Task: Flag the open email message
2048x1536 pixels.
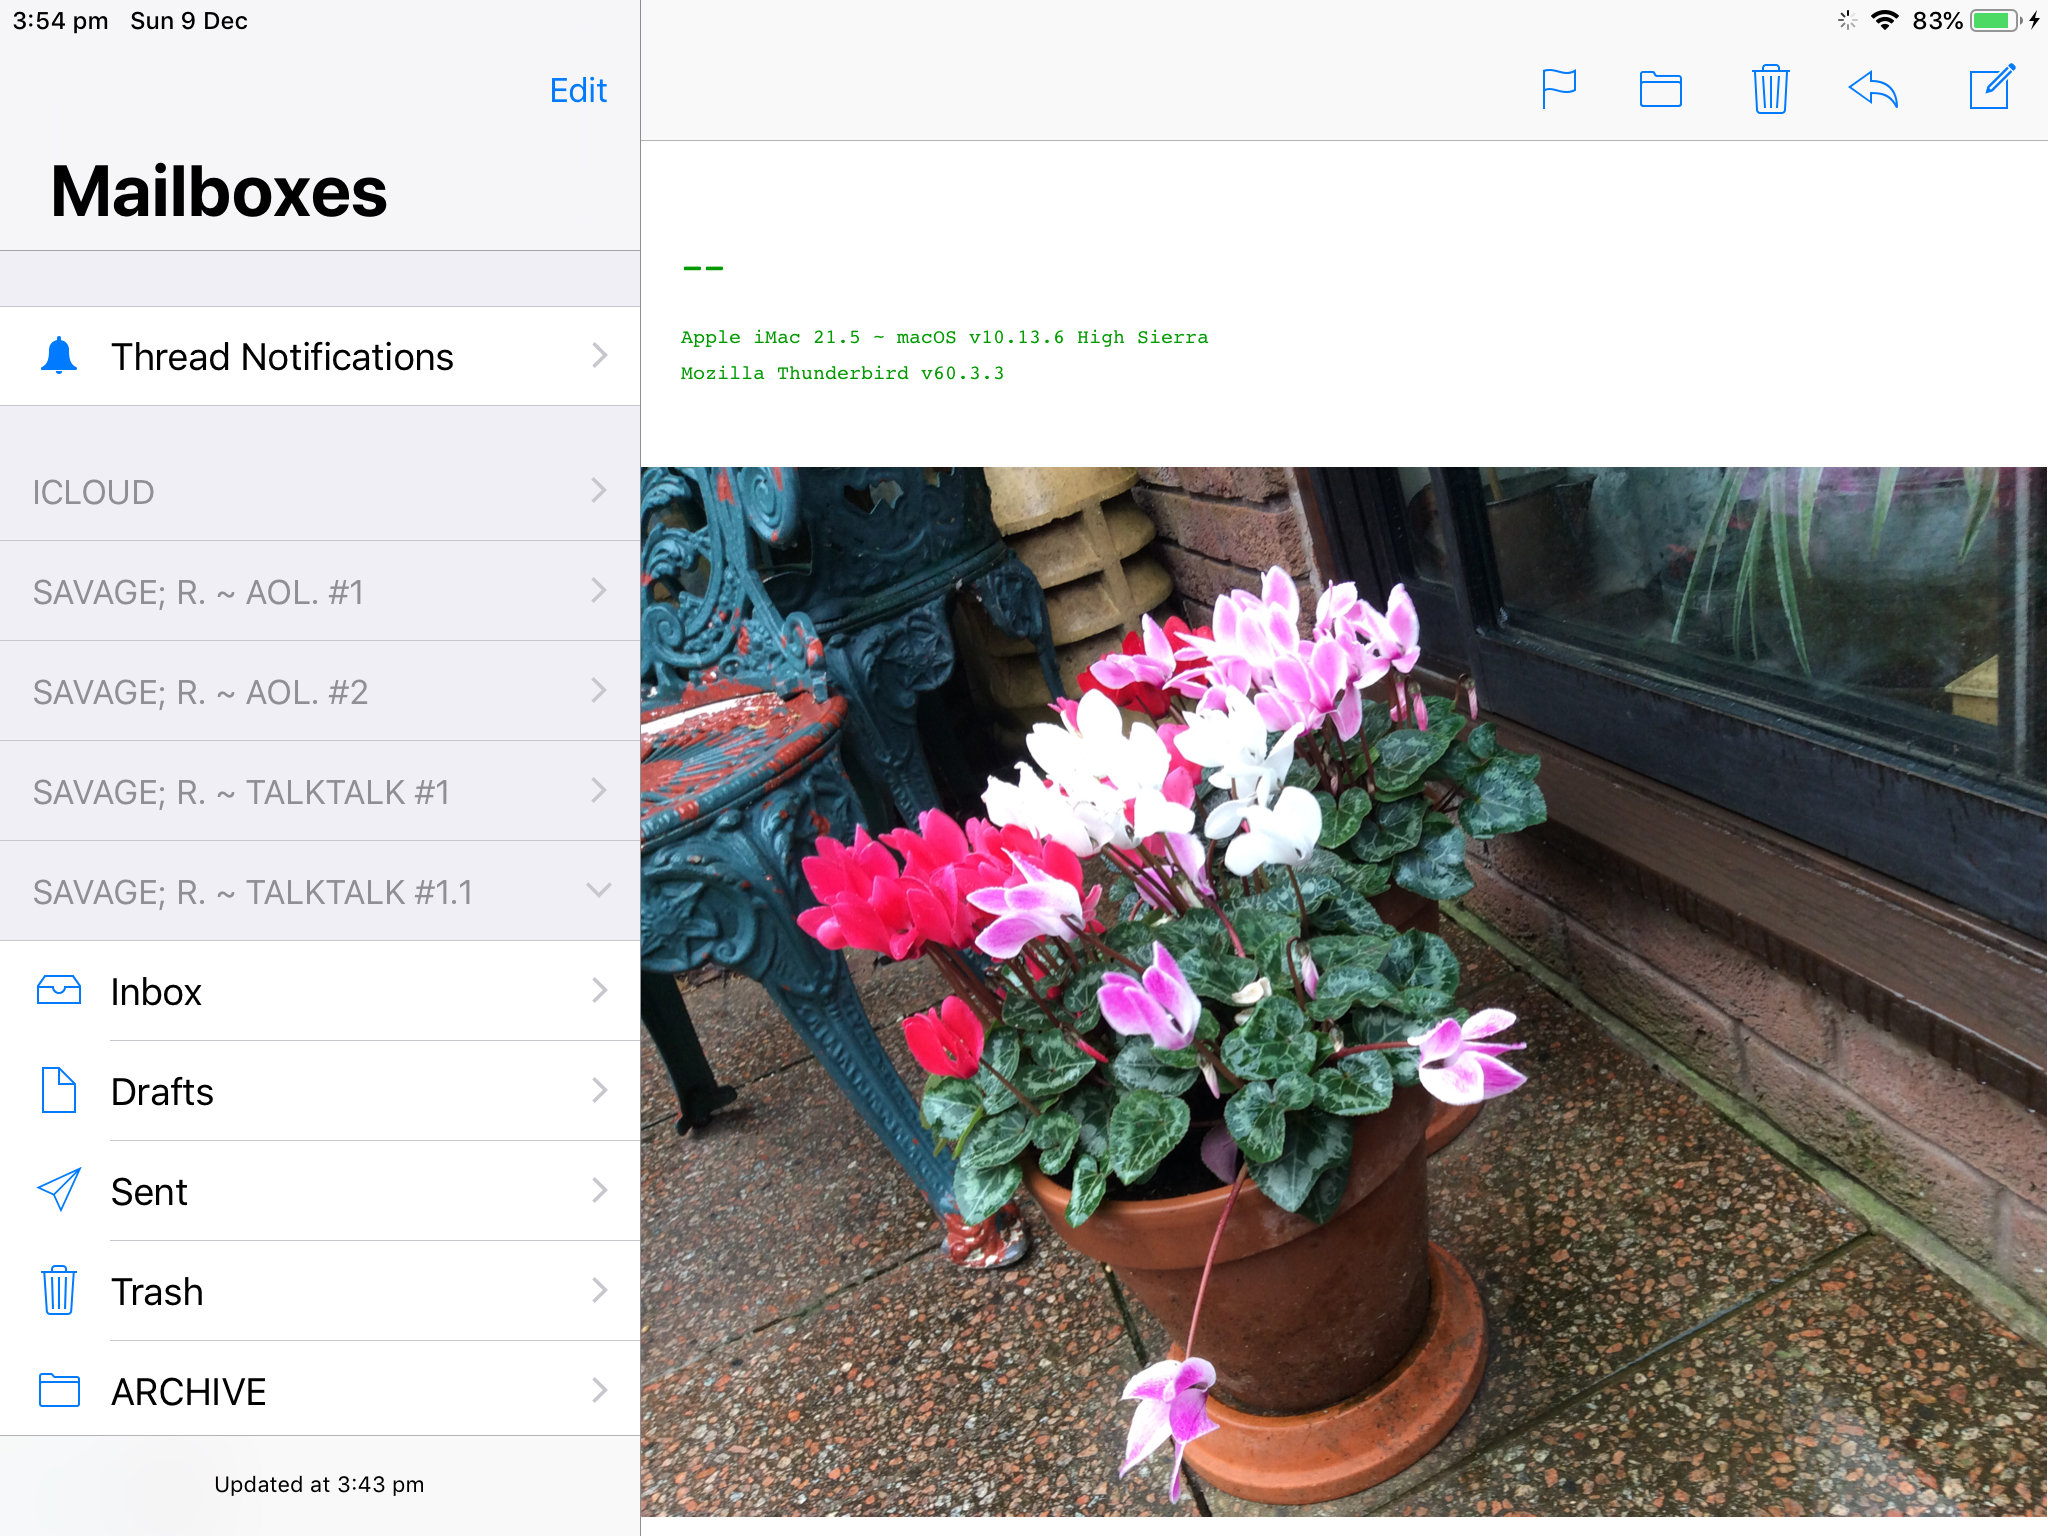Action: click(1558, 89)
